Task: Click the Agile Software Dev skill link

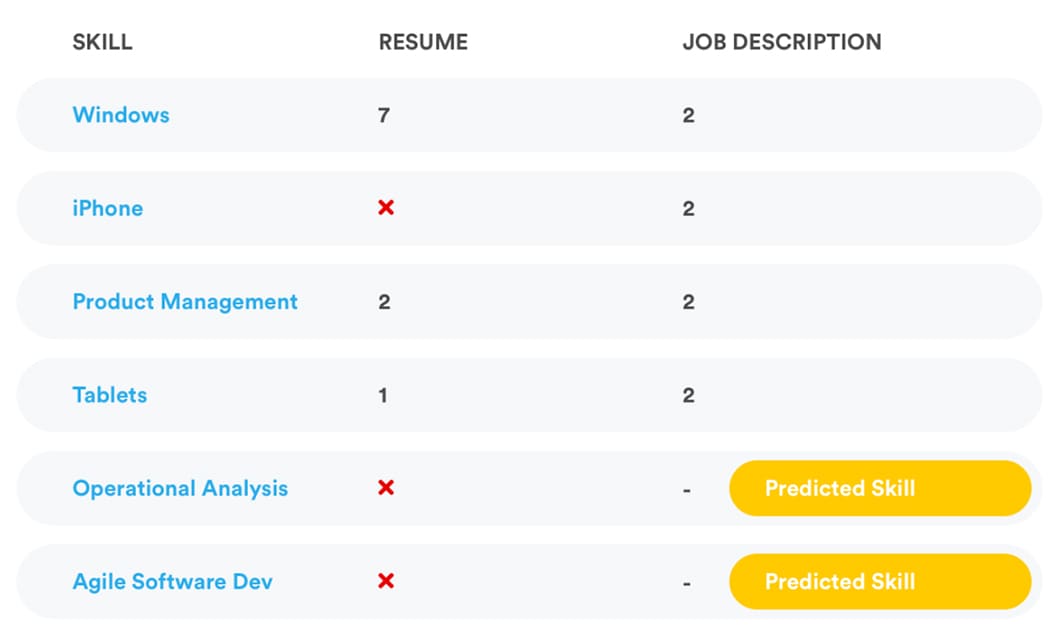Action: click(x=172, y=581)
